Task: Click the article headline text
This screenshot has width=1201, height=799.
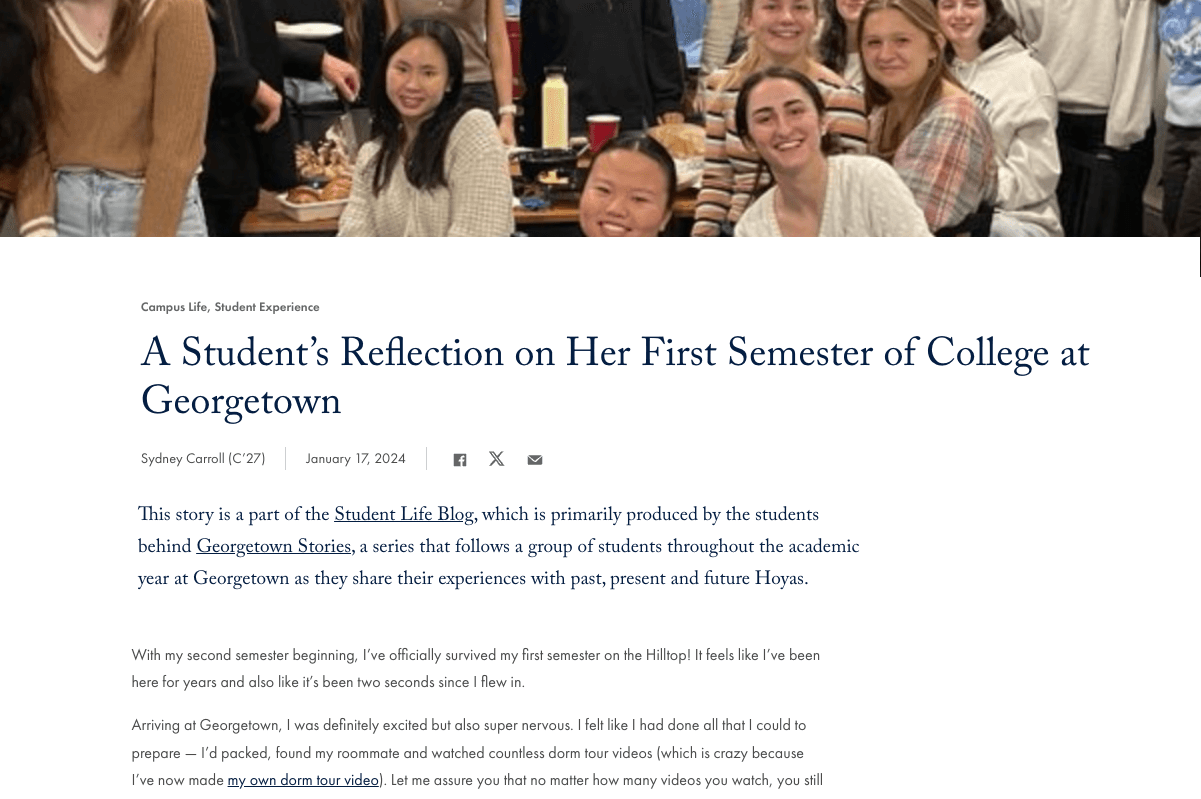Action: pos(614,355)
